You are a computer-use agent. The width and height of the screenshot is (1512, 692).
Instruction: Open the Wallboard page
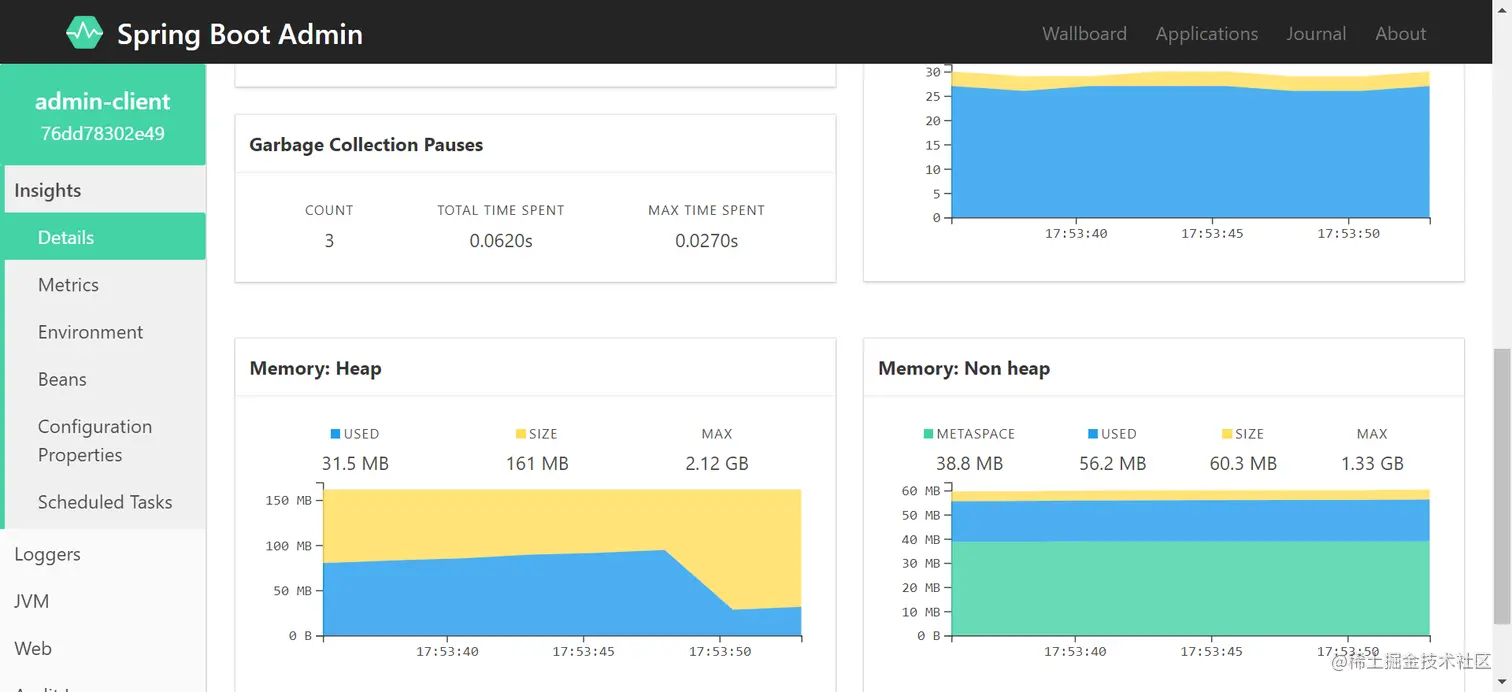1084,33
